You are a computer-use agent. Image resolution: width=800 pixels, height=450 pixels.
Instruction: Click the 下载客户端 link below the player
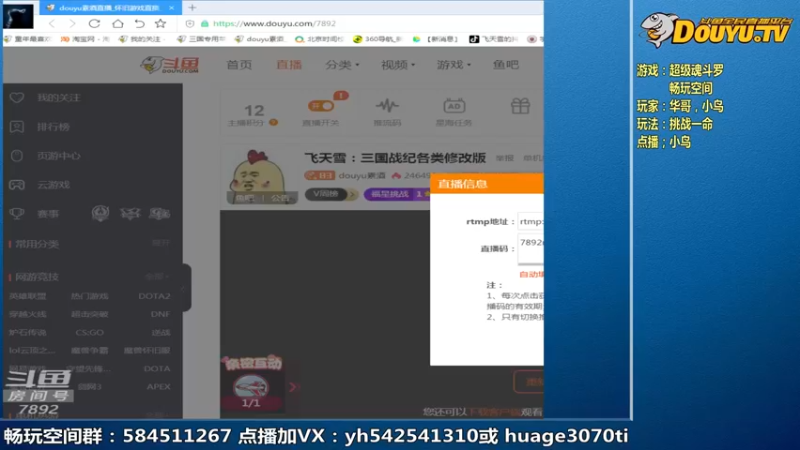tap(493, 412)
